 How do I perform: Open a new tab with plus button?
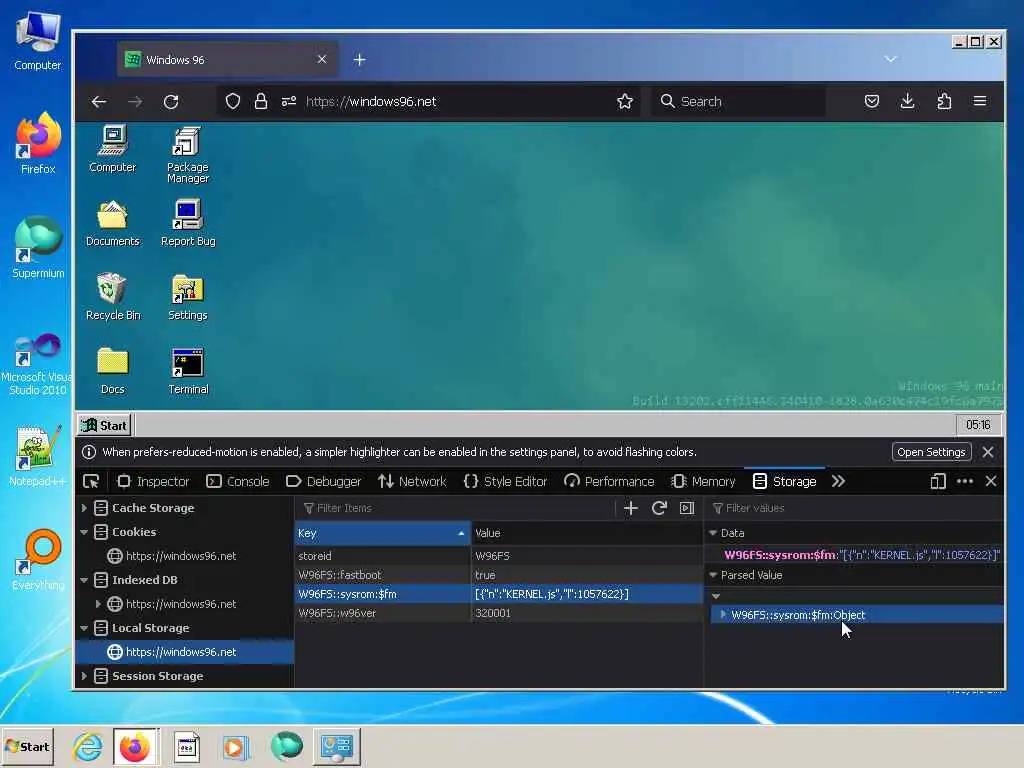click(359, 59)
